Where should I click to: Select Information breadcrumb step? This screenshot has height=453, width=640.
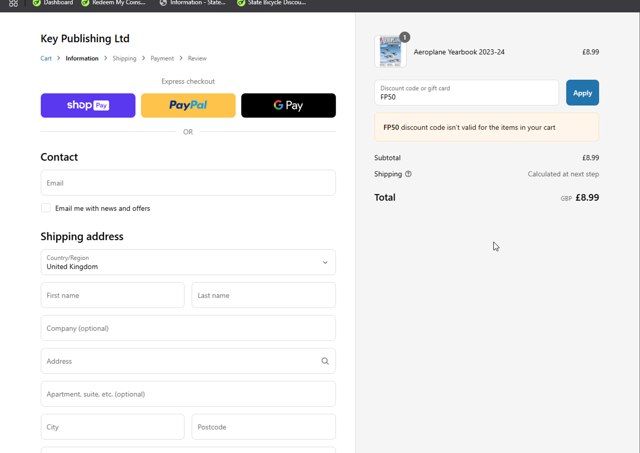(x=82, y=58)
